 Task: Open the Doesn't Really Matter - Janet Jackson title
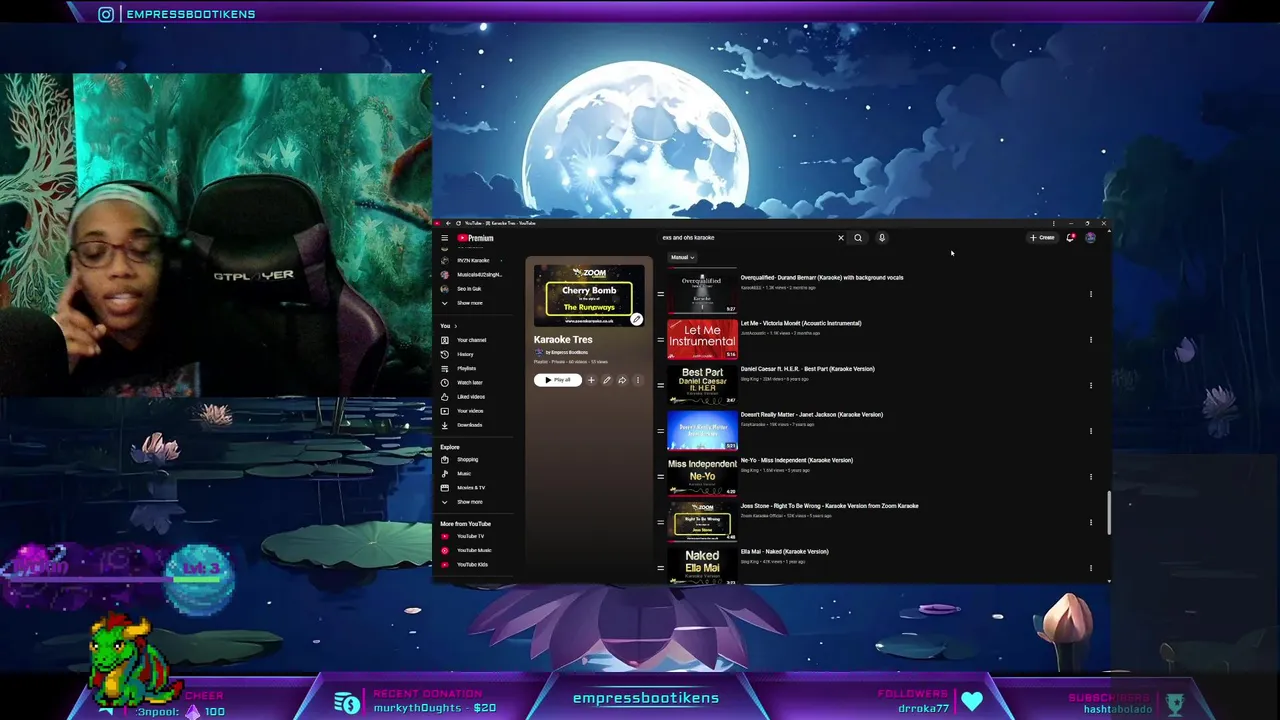812,415
